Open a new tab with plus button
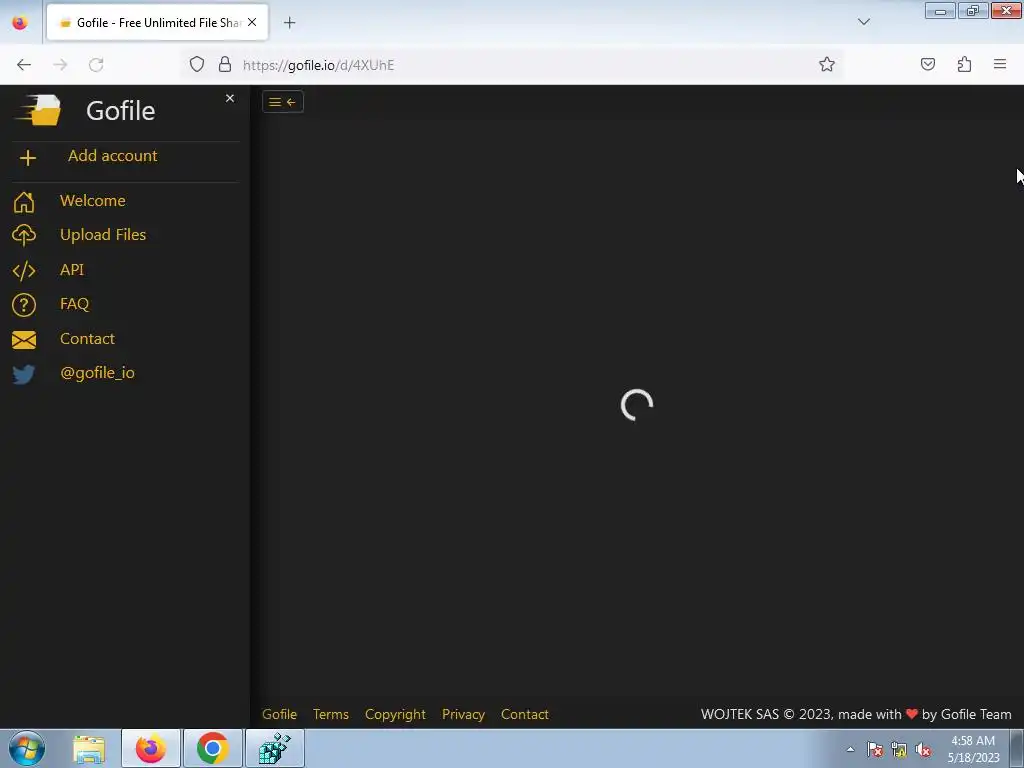Image resolution: width=1024 pixels, height=768 pixels. 289,23
